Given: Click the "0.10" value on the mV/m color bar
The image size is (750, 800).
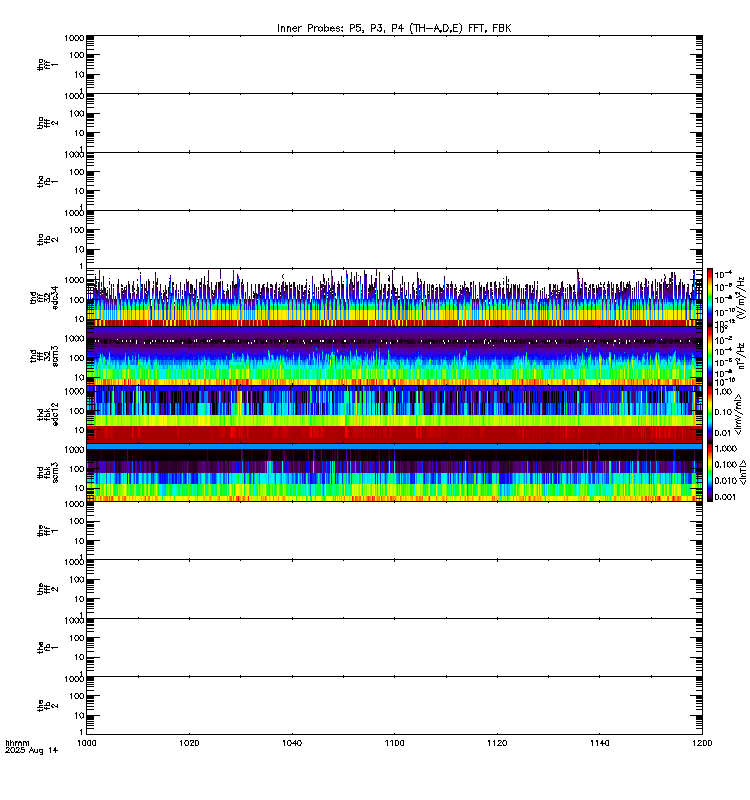Looking at the screenshot, I should [x=723, y=412].
